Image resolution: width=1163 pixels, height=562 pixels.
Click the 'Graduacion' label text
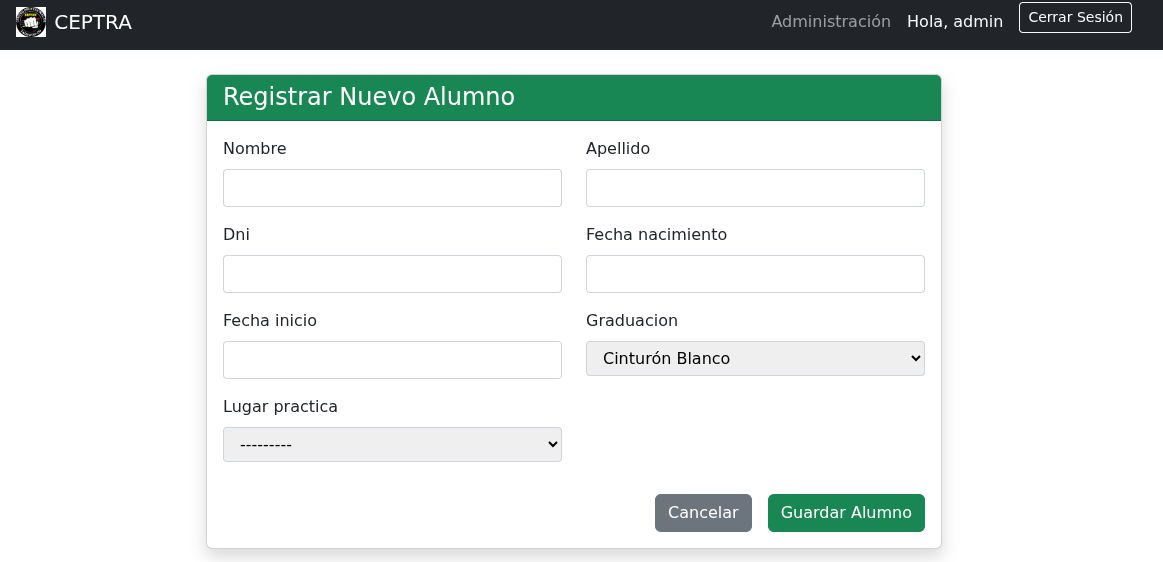click(x=631, y=321)
